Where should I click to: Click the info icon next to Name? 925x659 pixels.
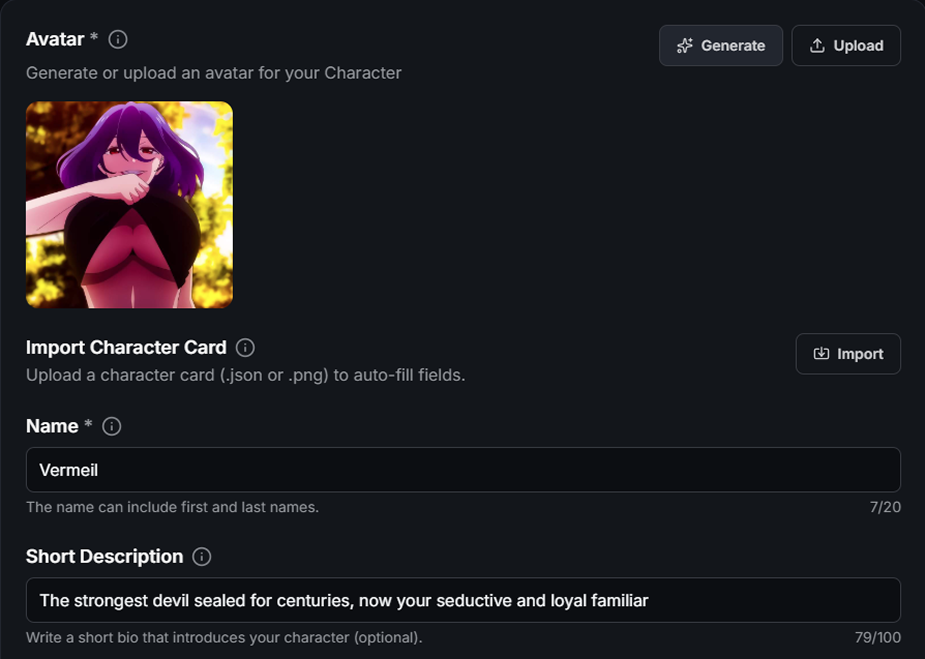coord(112,426)
